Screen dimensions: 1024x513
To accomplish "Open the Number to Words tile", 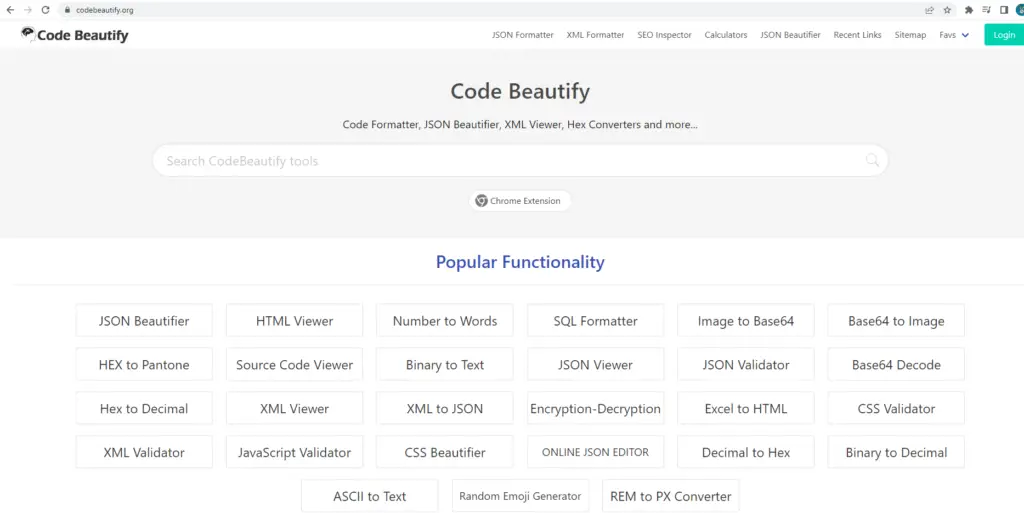I will (x=445, y=320).
